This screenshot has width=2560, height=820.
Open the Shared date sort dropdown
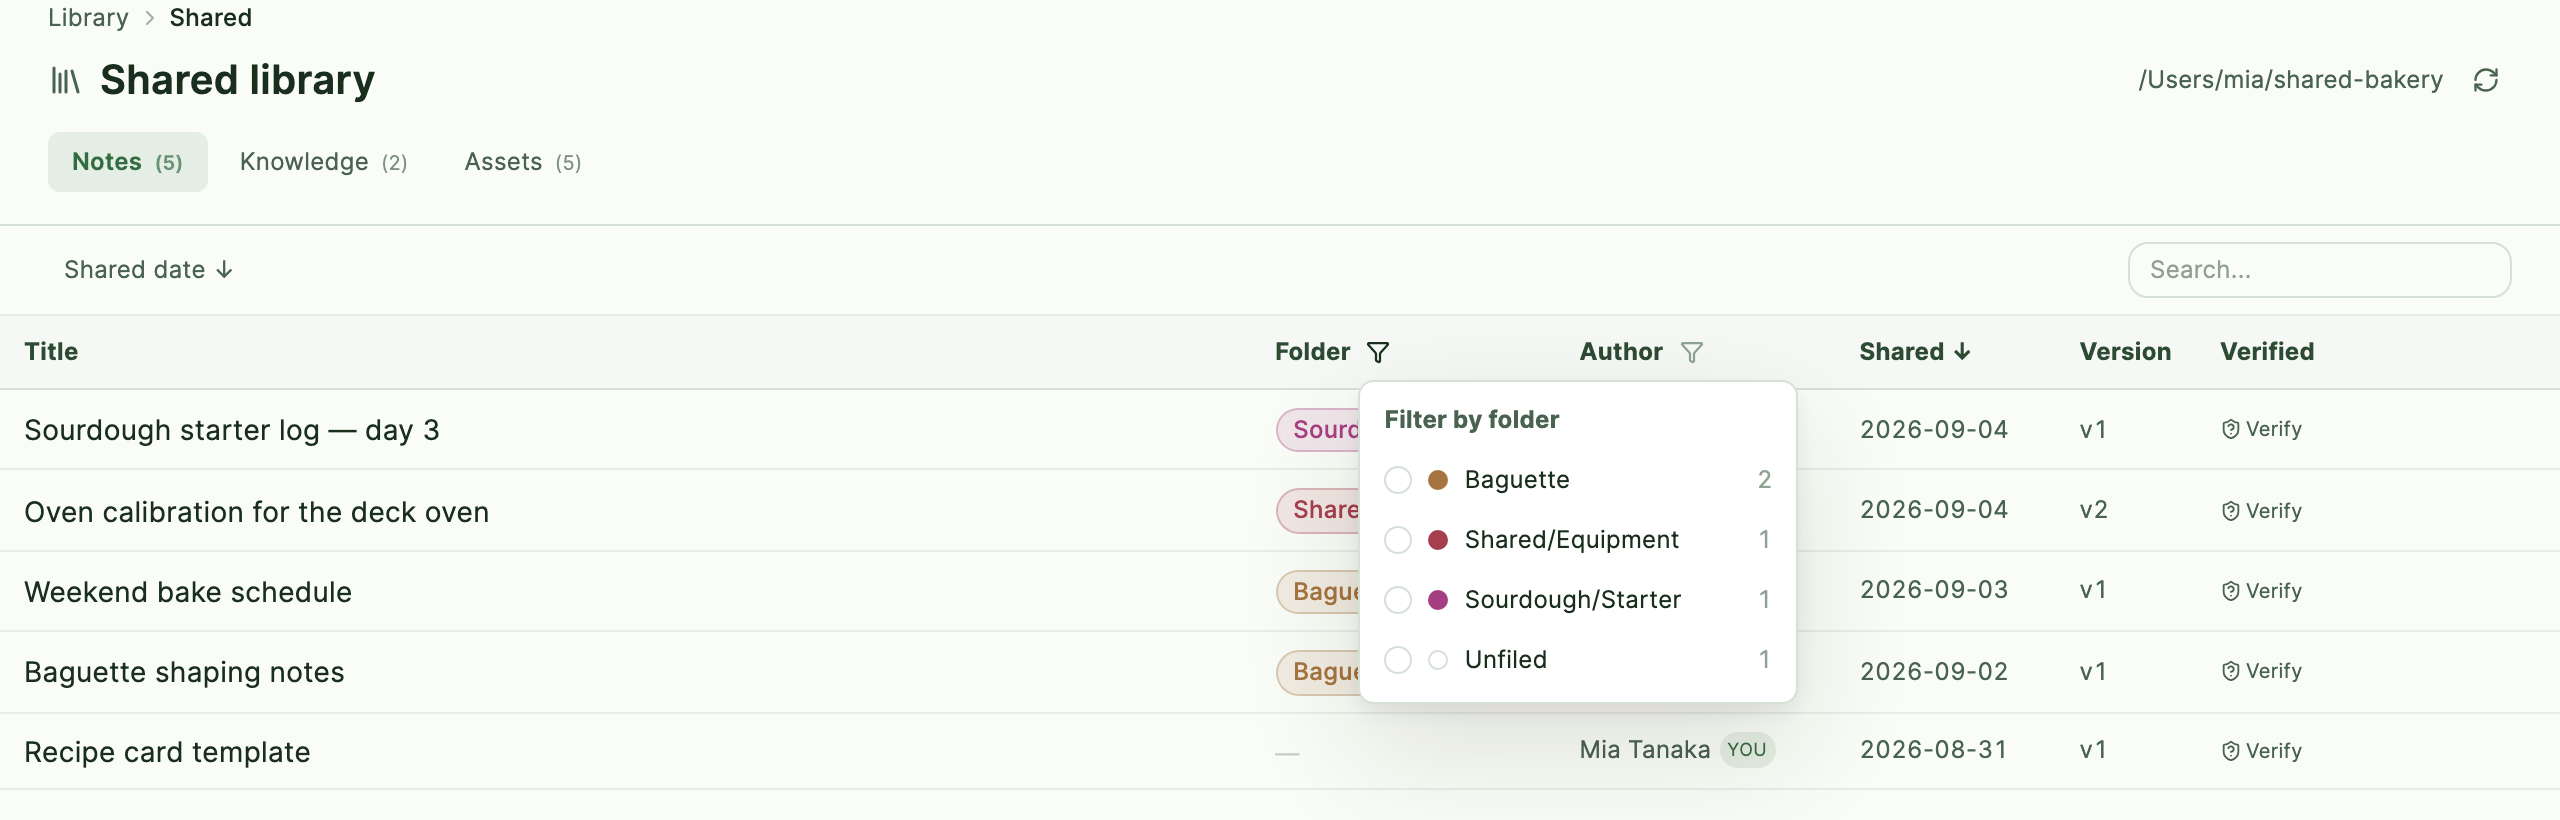148,270
